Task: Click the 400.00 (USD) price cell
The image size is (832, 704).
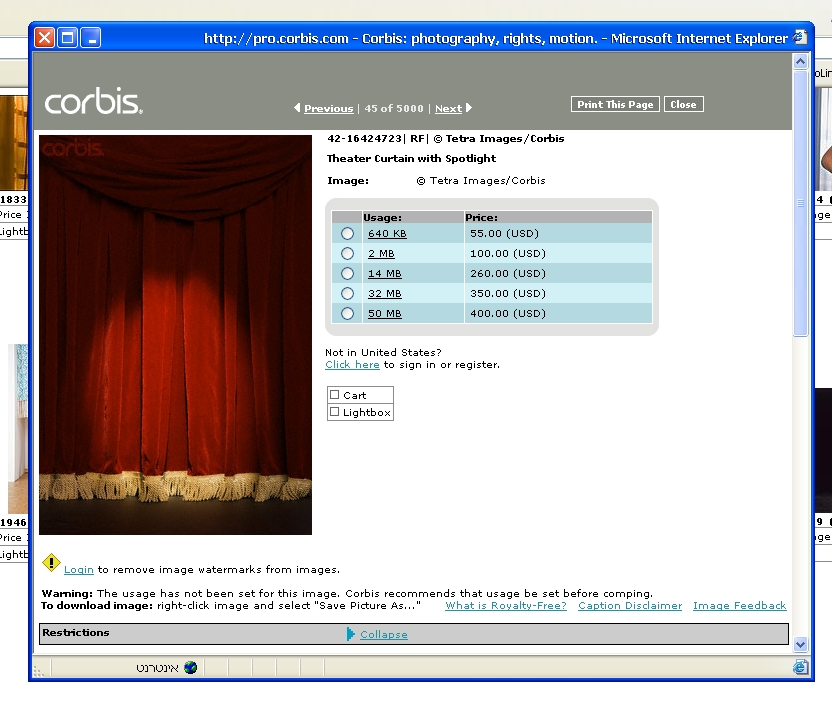Action: 558,314
